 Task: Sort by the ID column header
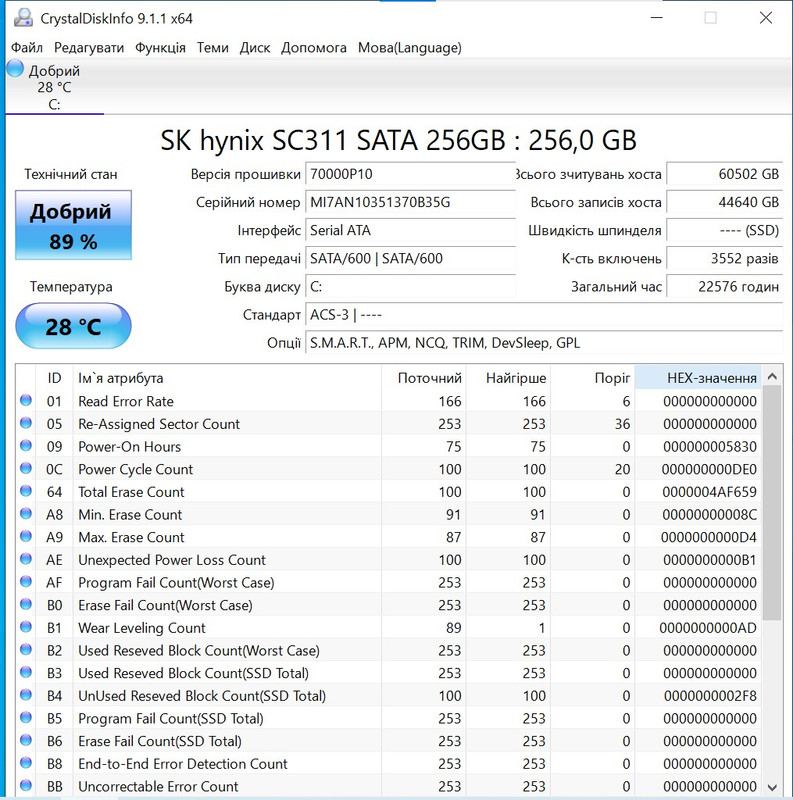pos(54,378)
